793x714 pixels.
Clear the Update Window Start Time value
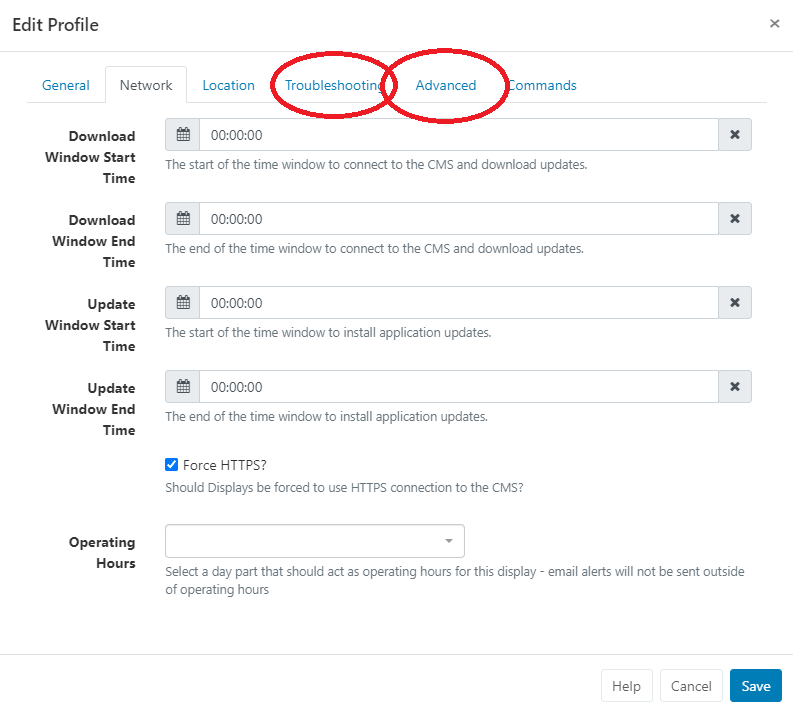[735, 303]
